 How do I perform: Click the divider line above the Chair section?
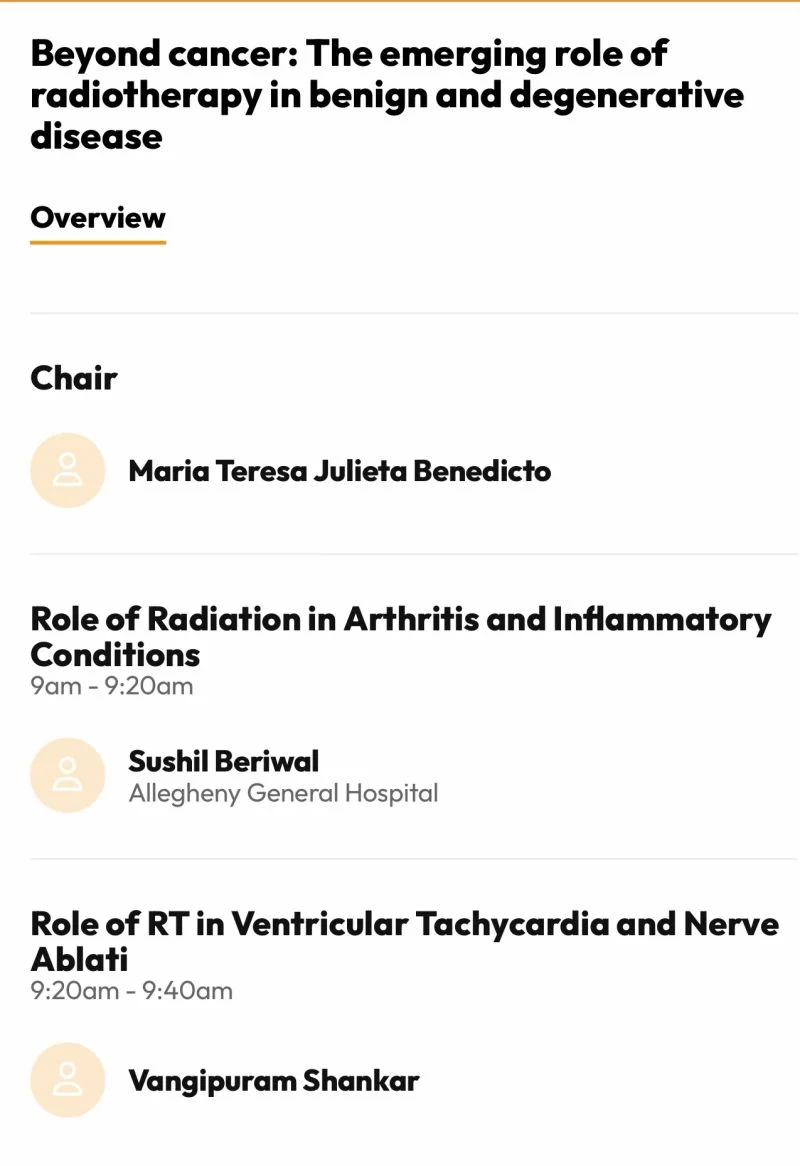[x=415, y=313]
